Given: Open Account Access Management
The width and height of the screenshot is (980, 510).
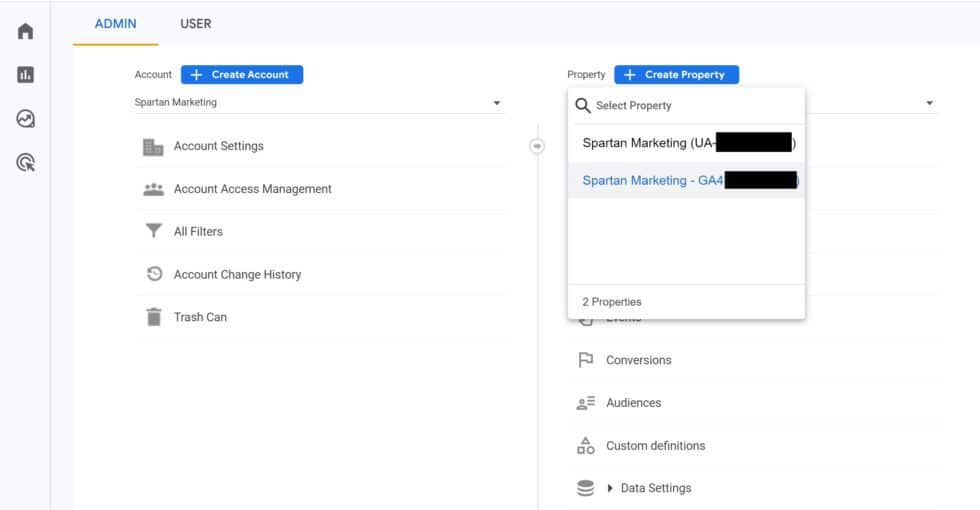Looking at the screenshot, I should pos(252,189).
